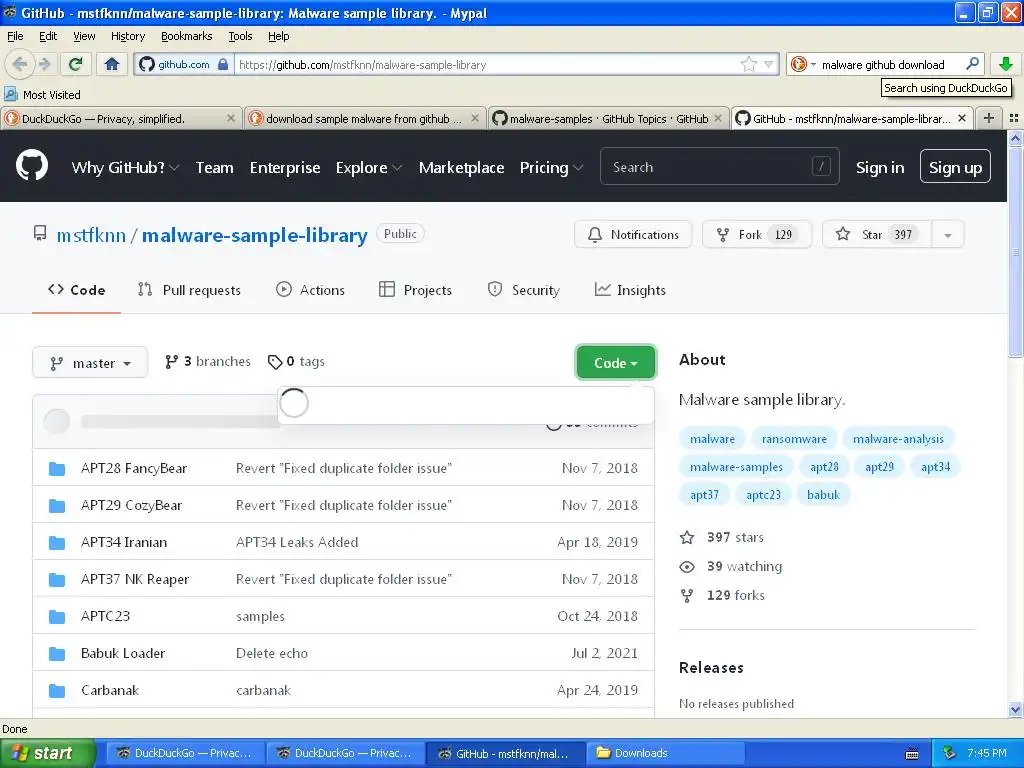The width and height of the screenshot is (1024, 768).
Task: Click the site identity github.com lock badge
Action: click(x=184, y=64)
